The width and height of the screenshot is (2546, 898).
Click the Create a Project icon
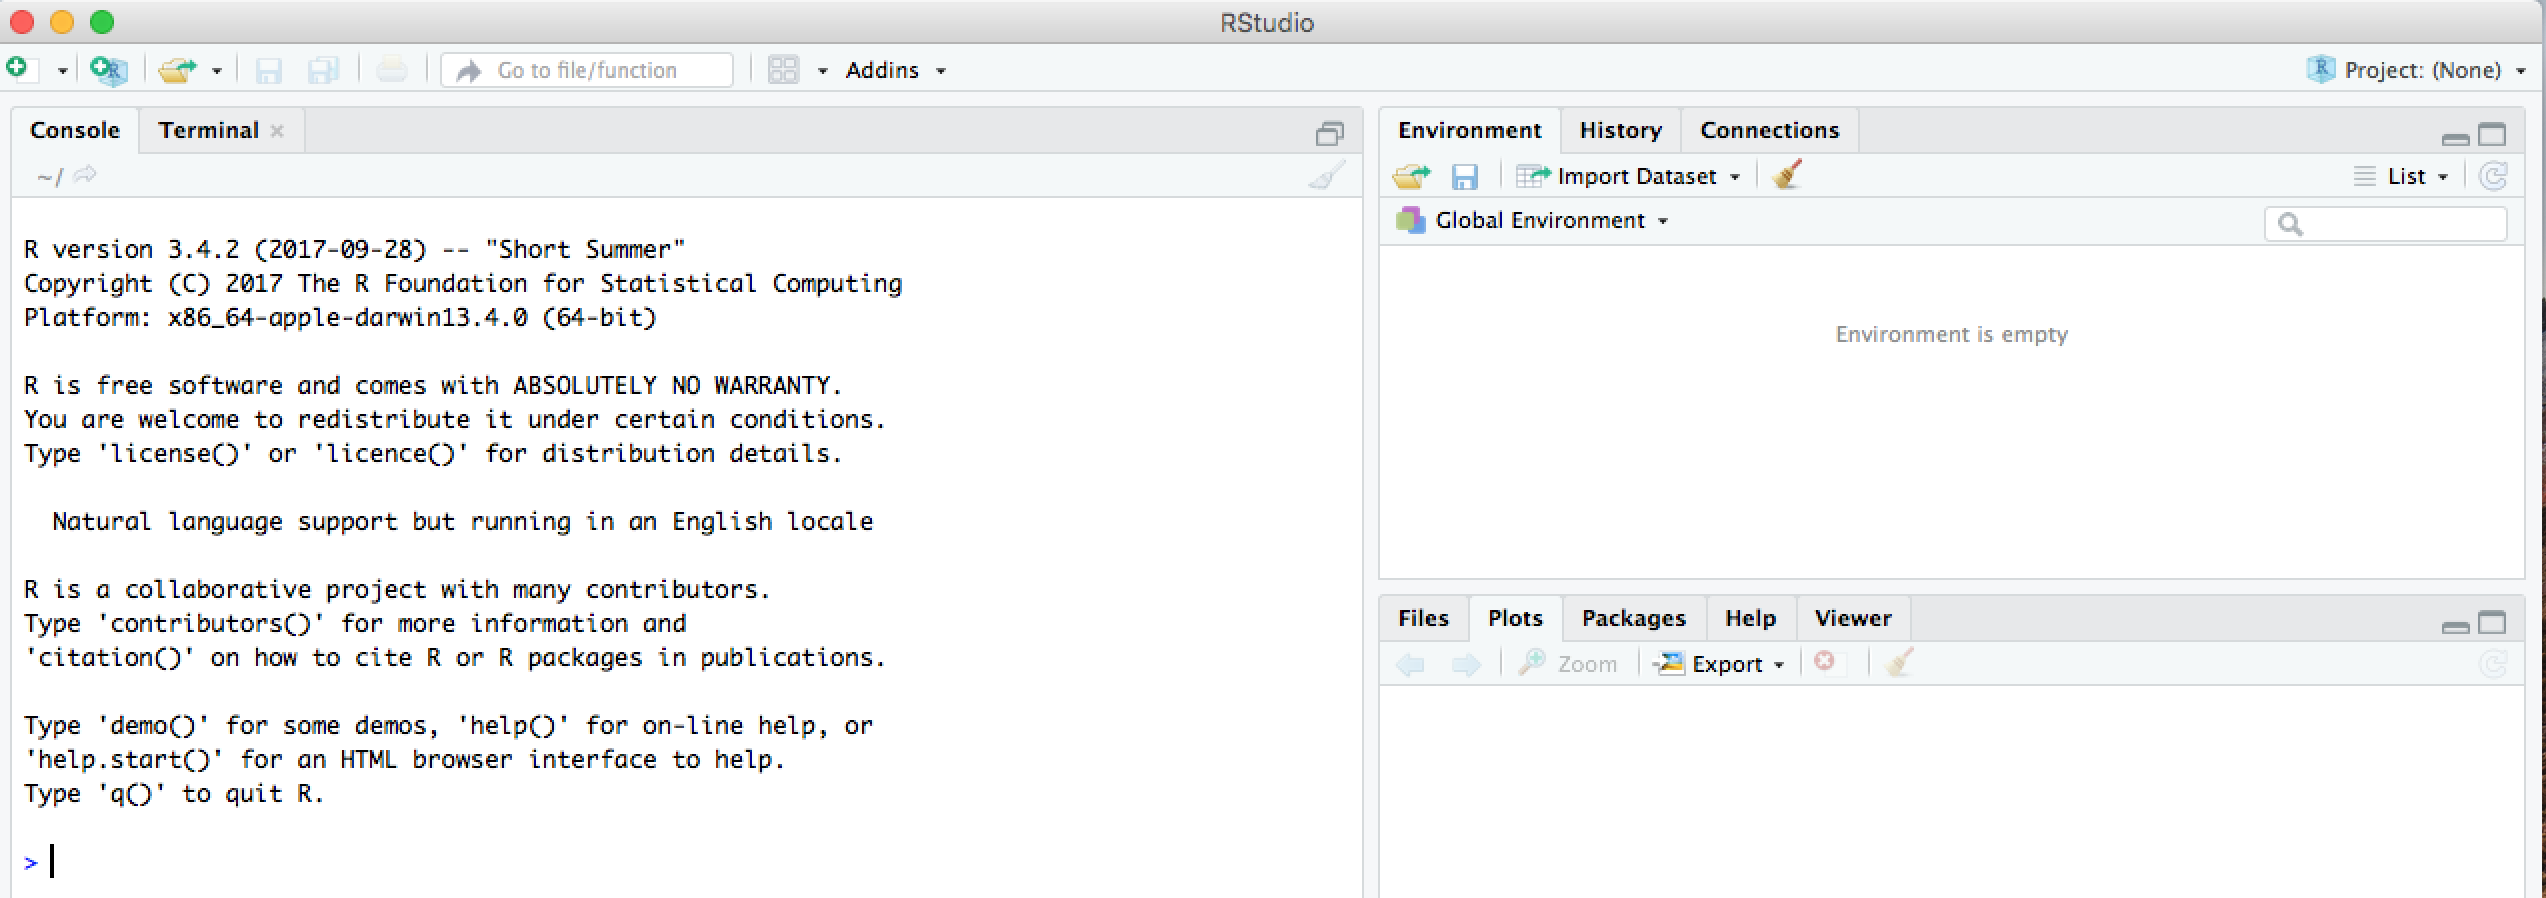point(108,70)
